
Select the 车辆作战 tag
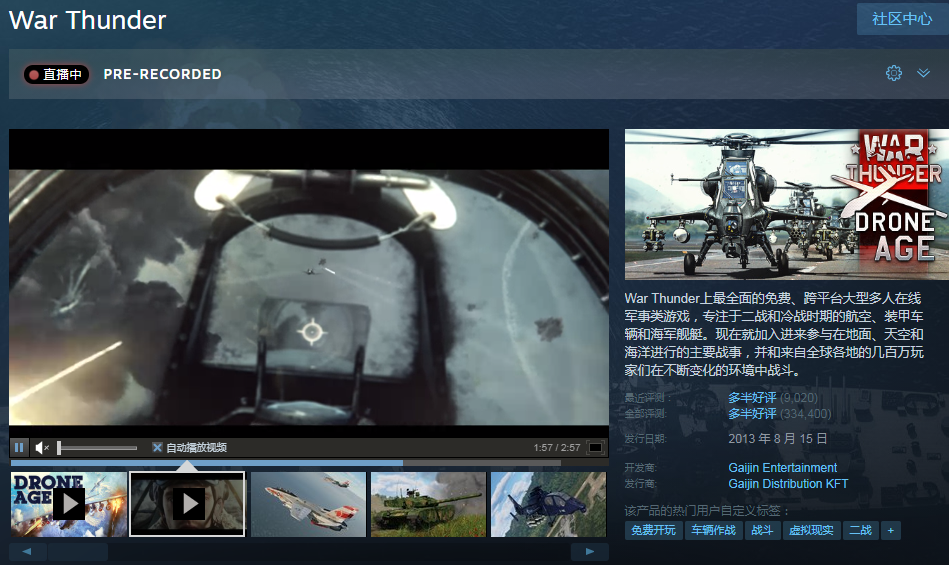pyautogui.click(x=714, y=531)
